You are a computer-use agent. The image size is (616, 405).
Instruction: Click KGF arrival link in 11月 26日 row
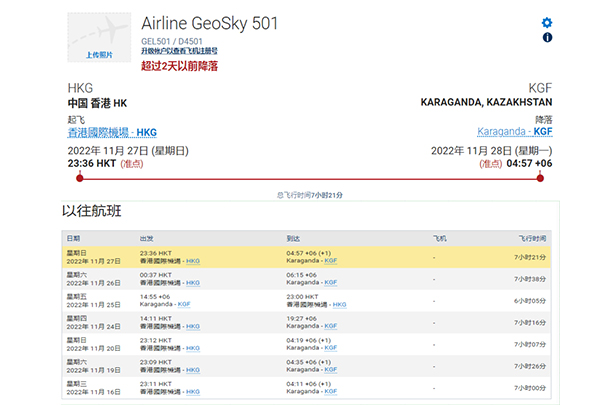click(x=331, y=283)
